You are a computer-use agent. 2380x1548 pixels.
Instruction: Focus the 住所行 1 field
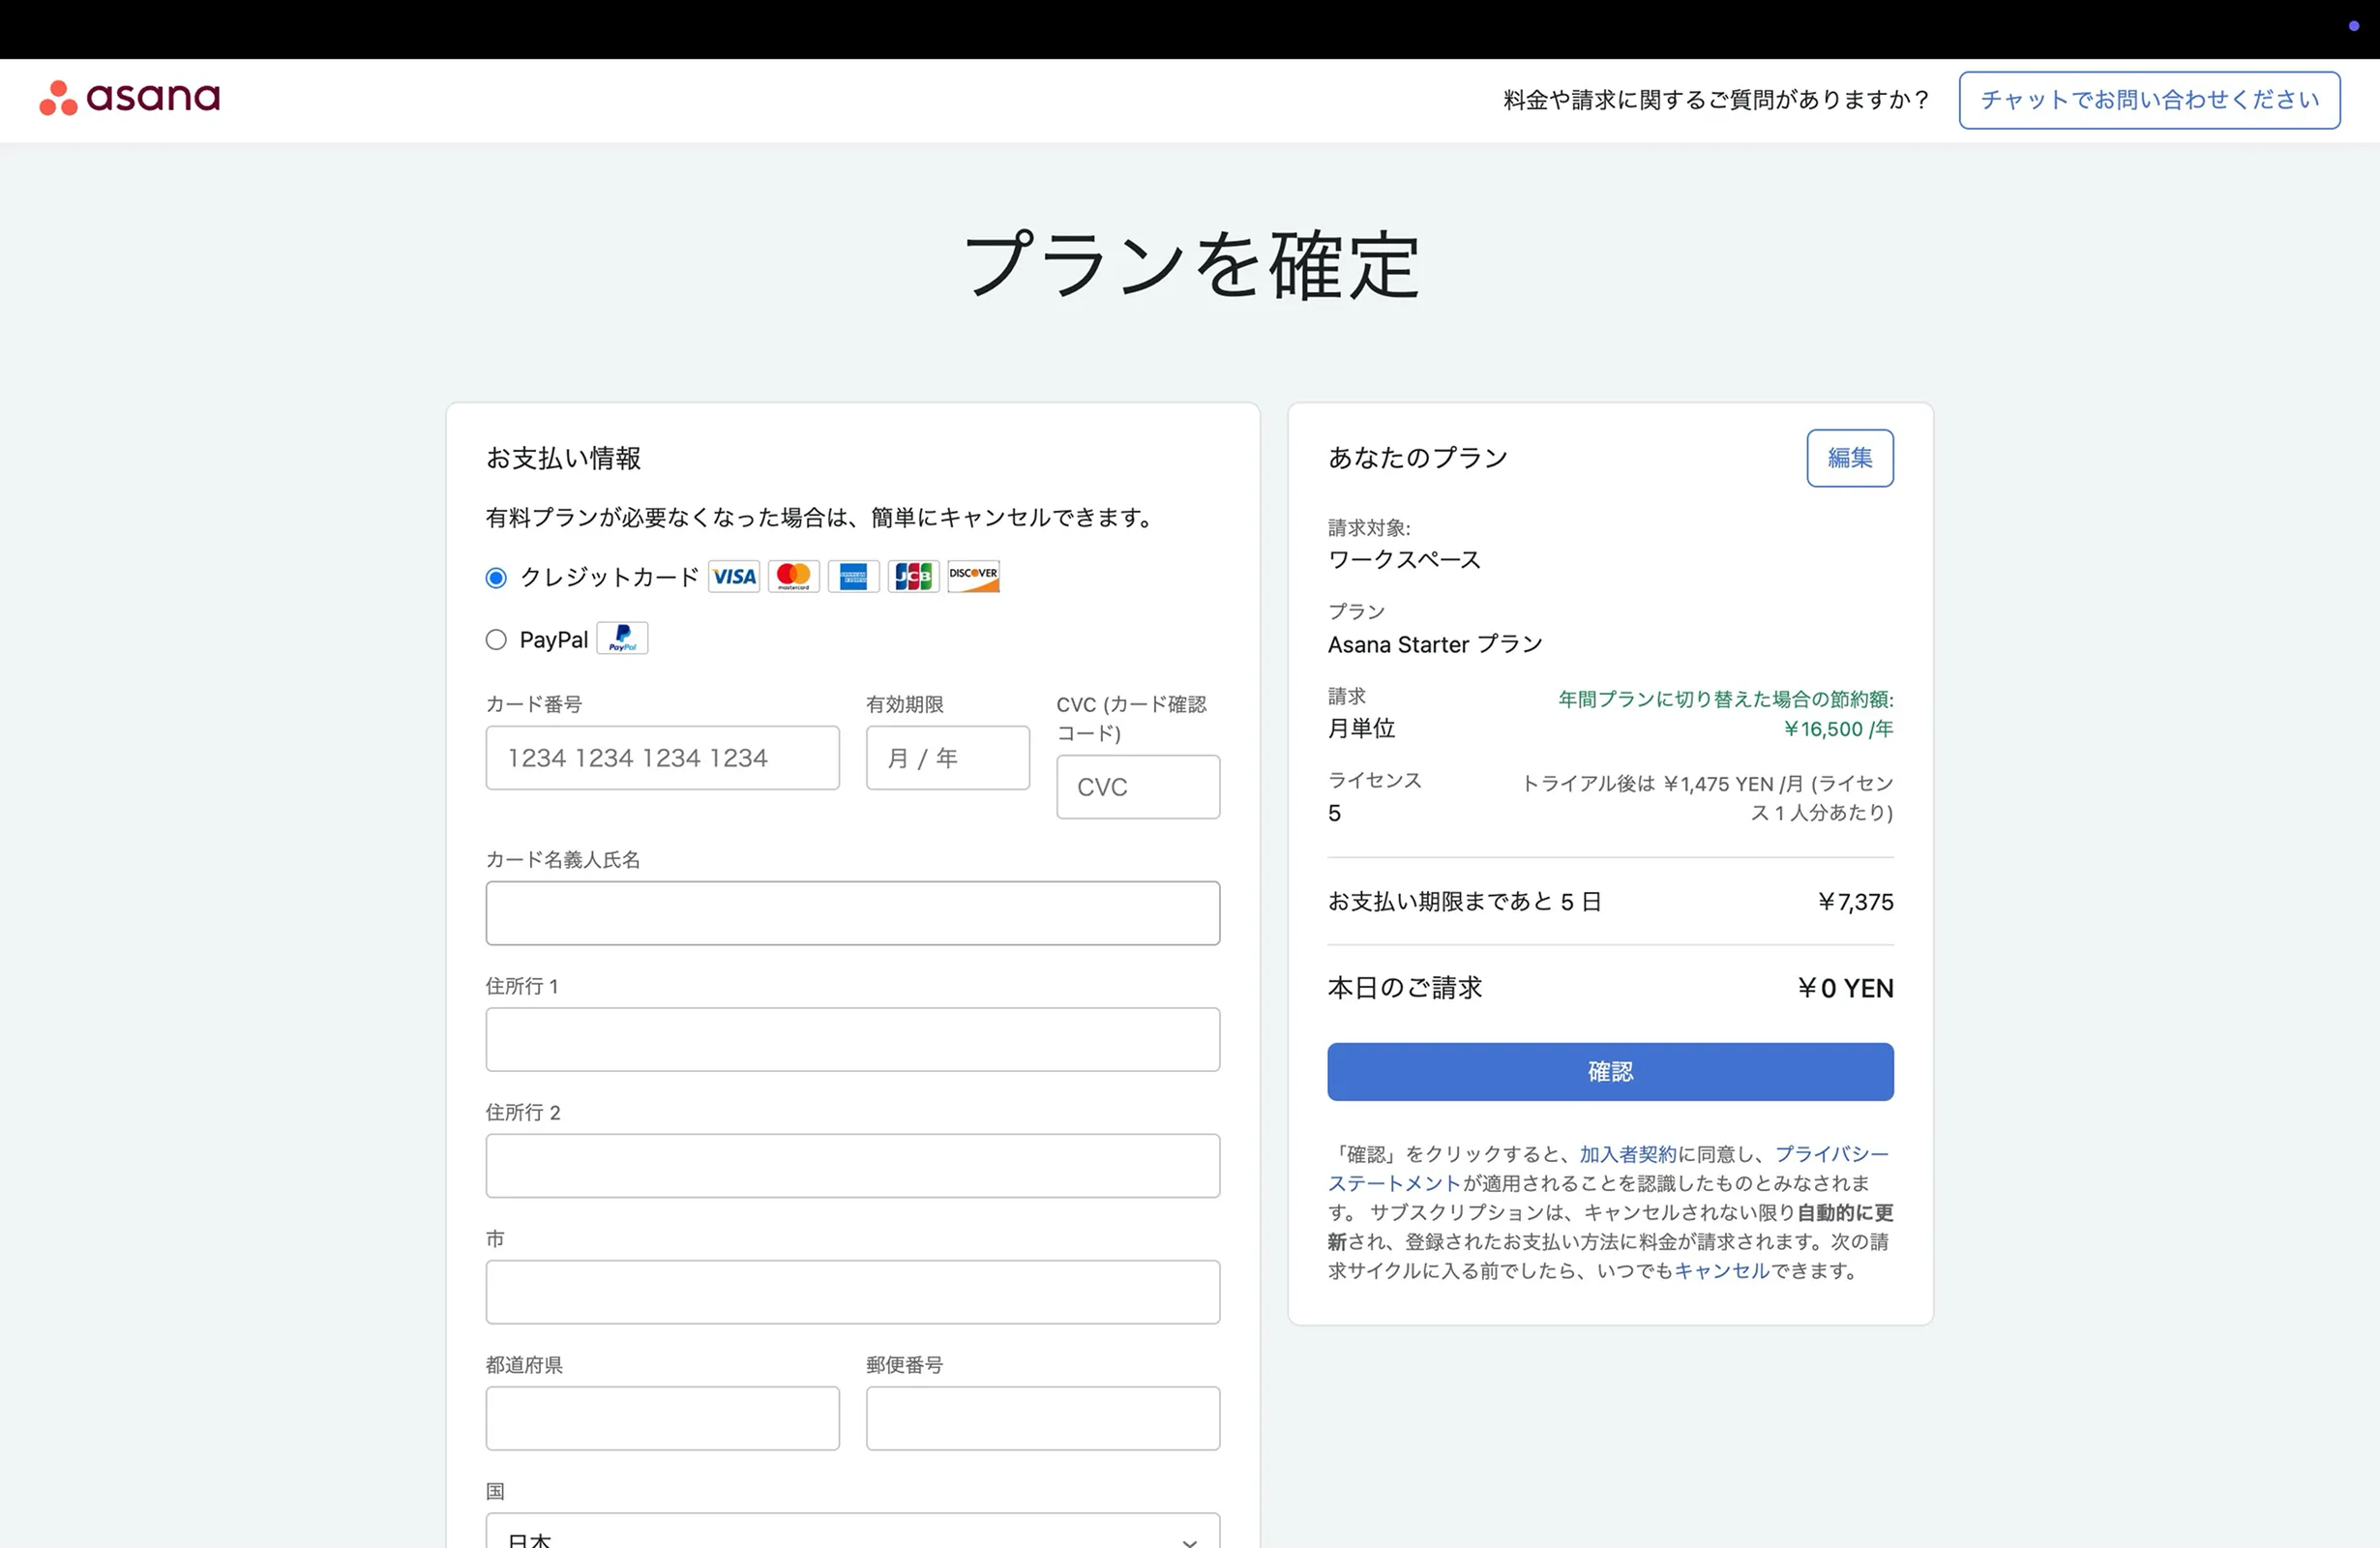pyautogui.click(x=853, y=1040)
